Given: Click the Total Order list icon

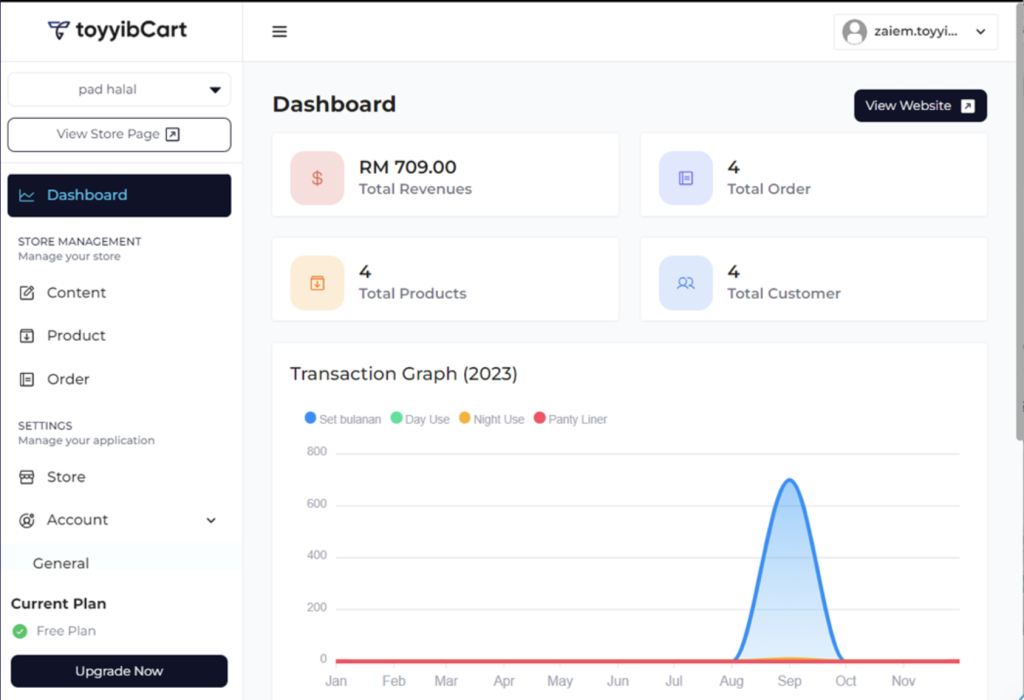Looking at the screenshot, I should [685, 178].
